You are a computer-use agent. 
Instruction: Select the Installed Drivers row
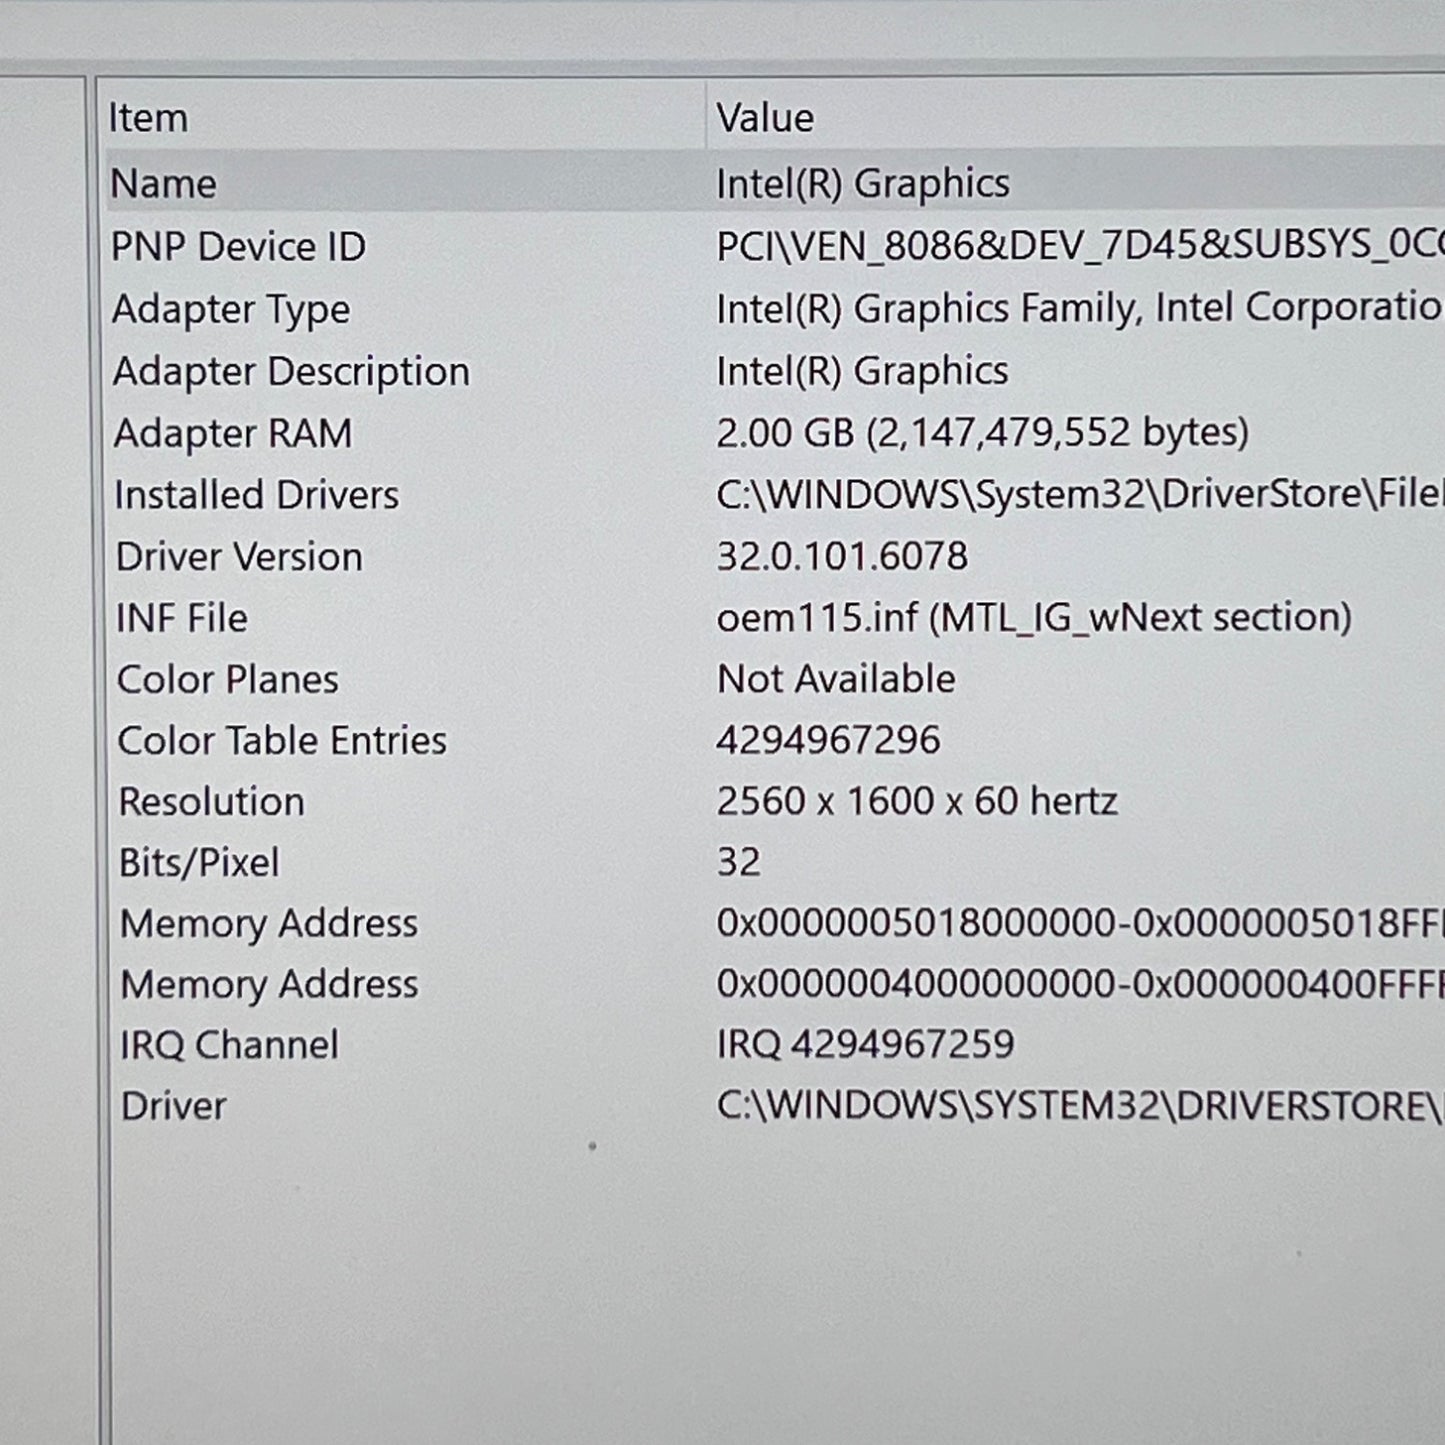point(257,495)
